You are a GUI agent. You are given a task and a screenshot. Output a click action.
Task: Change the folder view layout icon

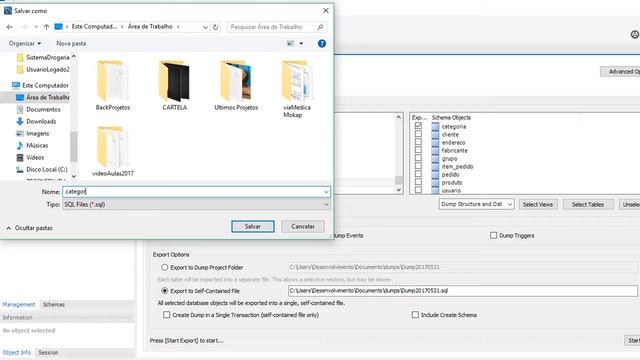pyautogui.click(x=290, y=43)
